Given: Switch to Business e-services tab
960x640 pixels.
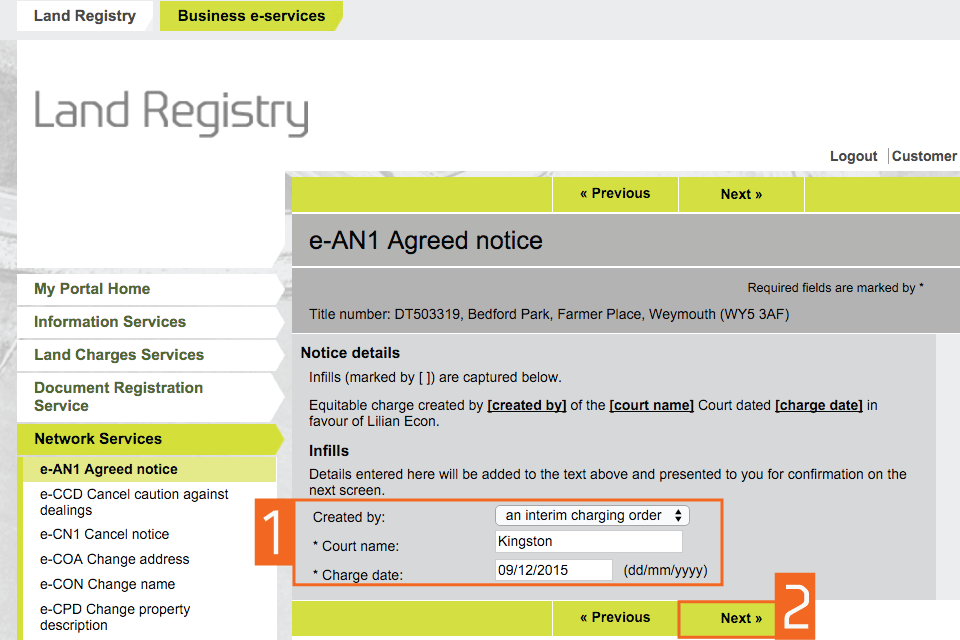Looking at the screenshot, I should point(251,16).
